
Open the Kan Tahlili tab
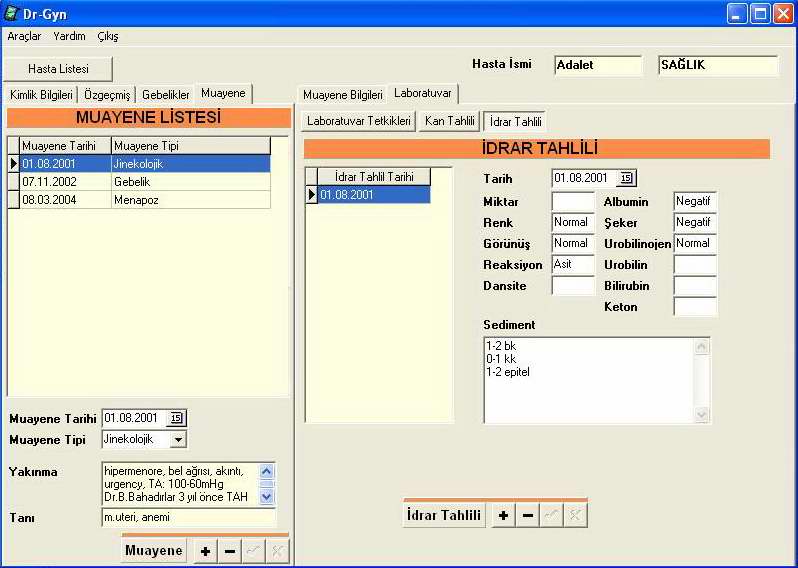[x=448, y=121]
